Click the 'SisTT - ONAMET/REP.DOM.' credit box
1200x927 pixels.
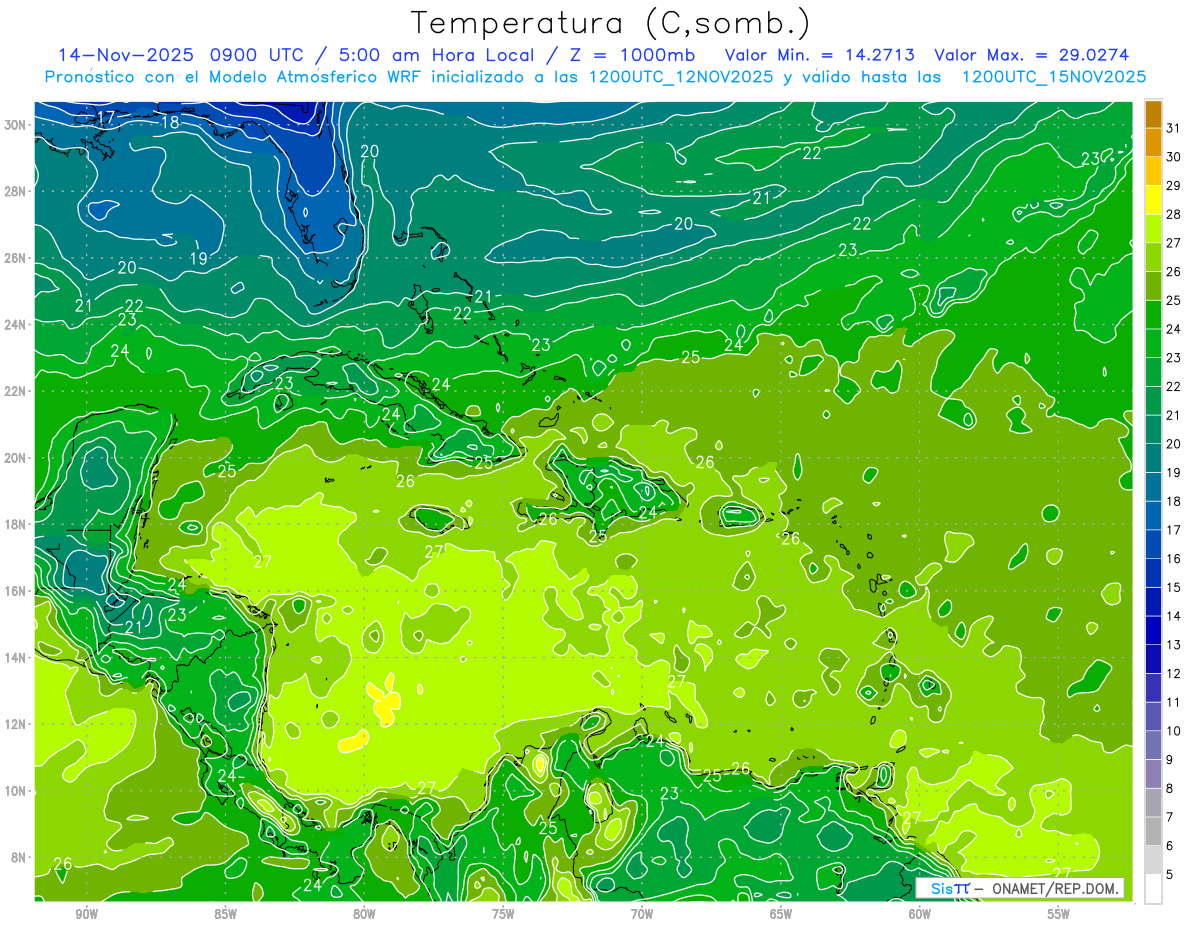tap(1020, 888)
